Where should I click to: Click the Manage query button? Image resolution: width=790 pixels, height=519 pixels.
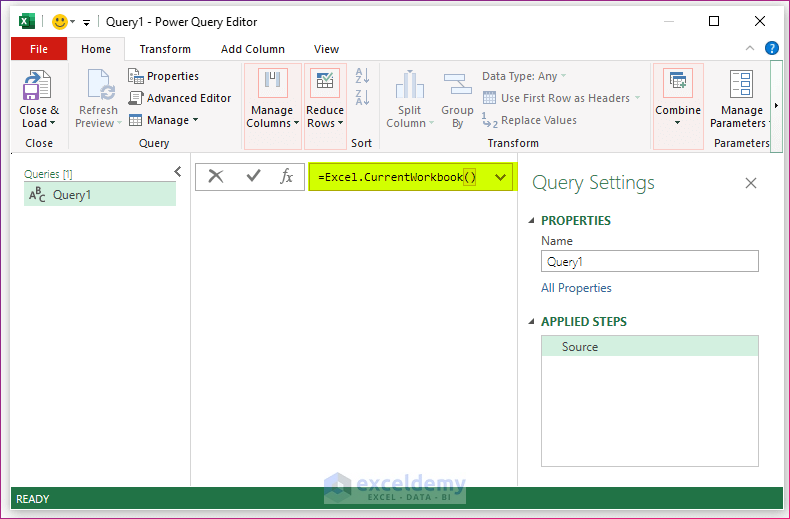163,120
